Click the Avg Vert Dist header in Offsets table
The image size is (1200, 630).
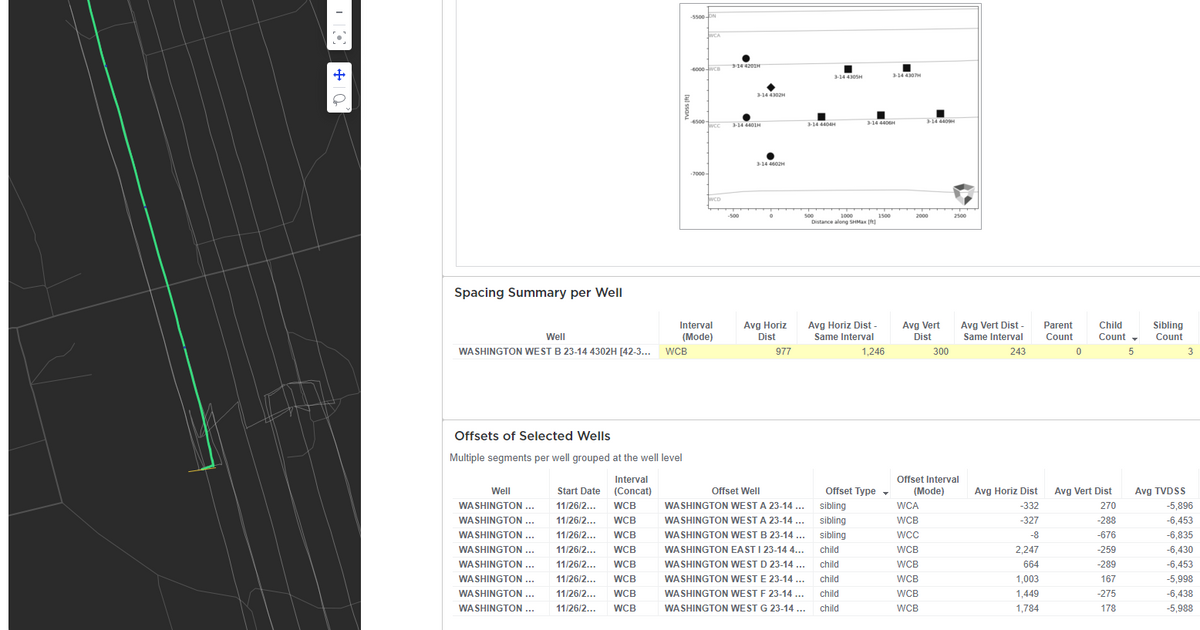(x=1083, y=491)
